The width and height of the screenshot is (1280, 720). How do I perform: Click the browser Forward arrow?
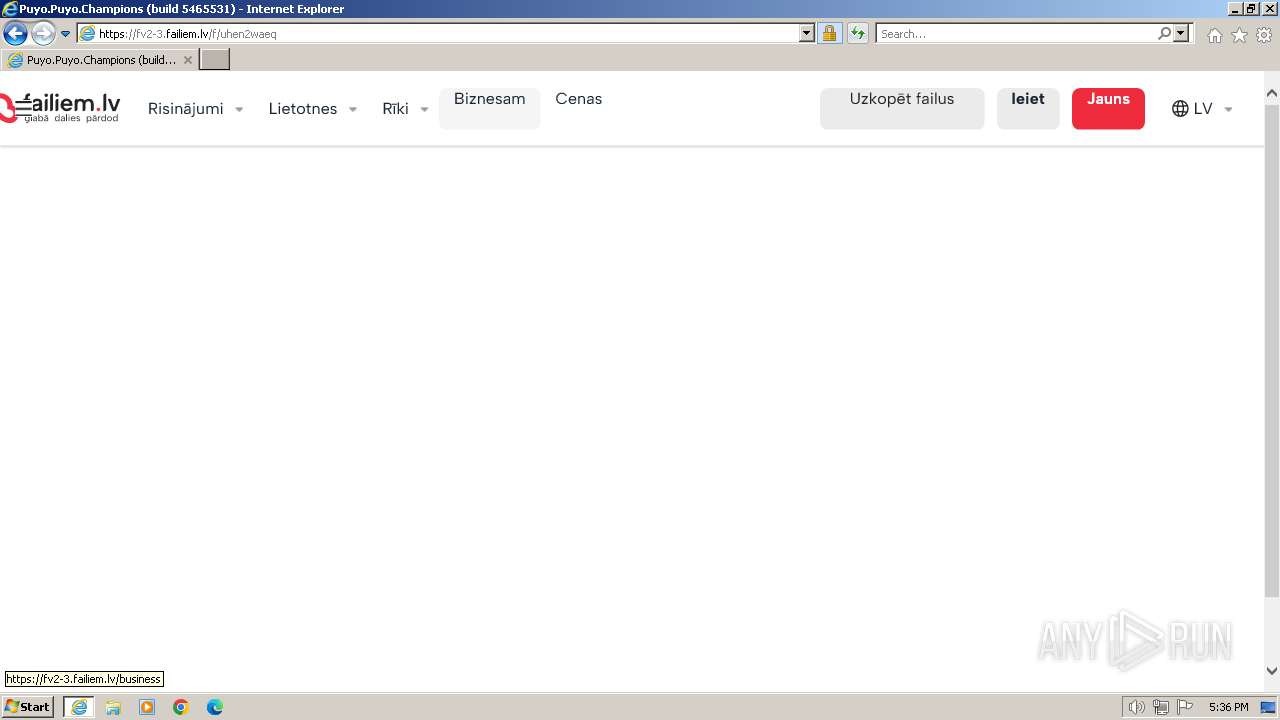click(x=43, y=33)
